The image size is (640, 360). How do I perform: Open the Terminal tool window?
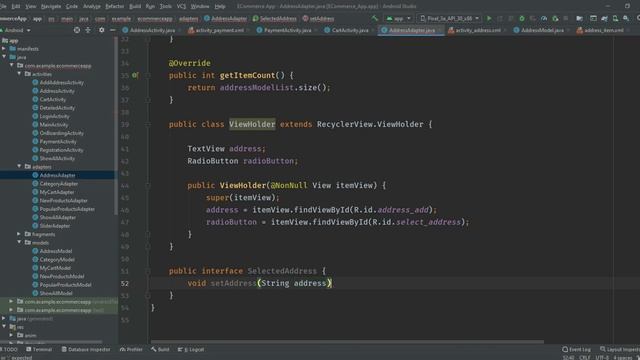coord(39,349)
